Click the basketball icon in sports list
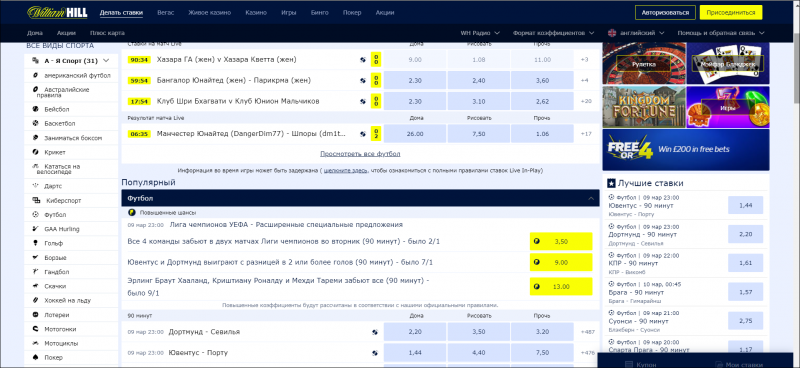The width and height of the screenshot is (800, 368). 35,124
